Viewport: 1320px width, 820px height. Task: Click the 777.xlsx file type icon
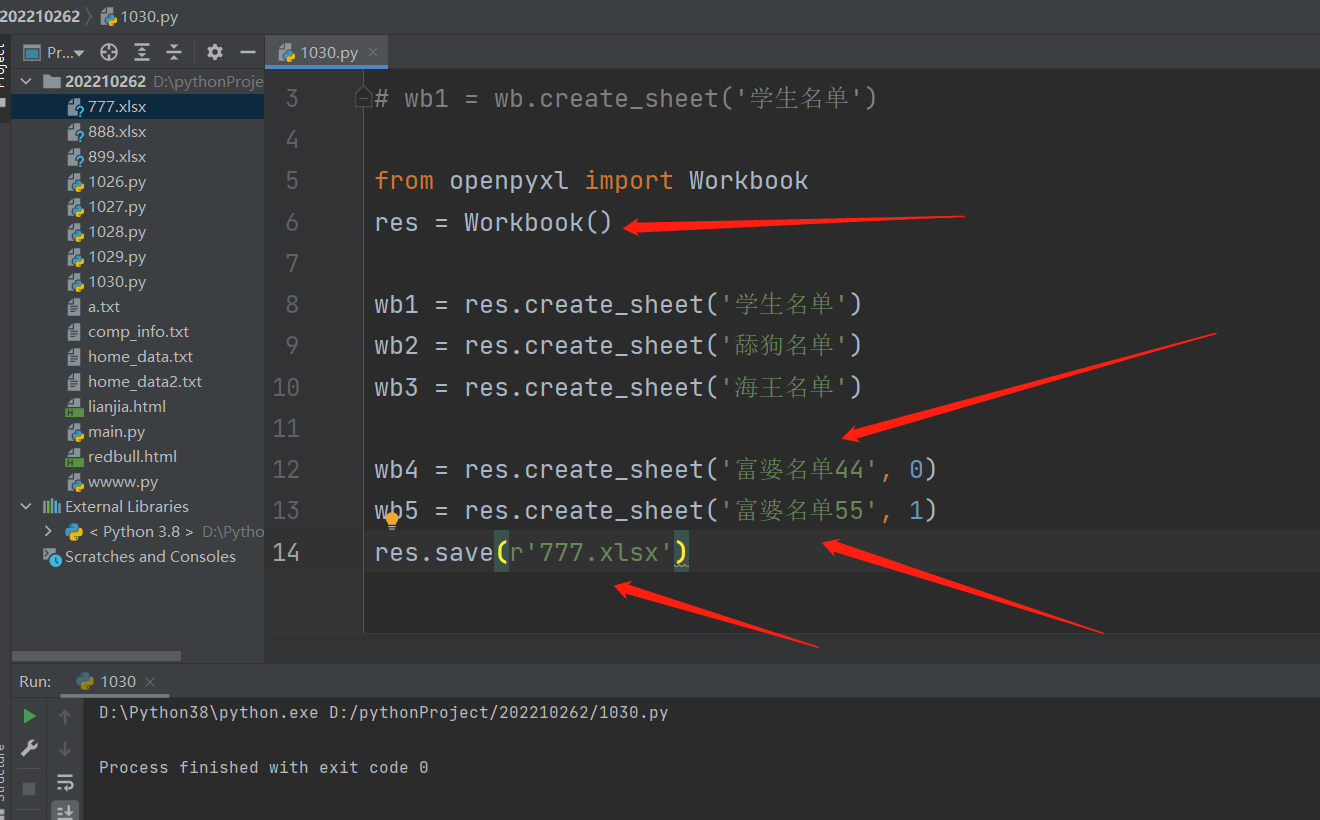(75, 107)
